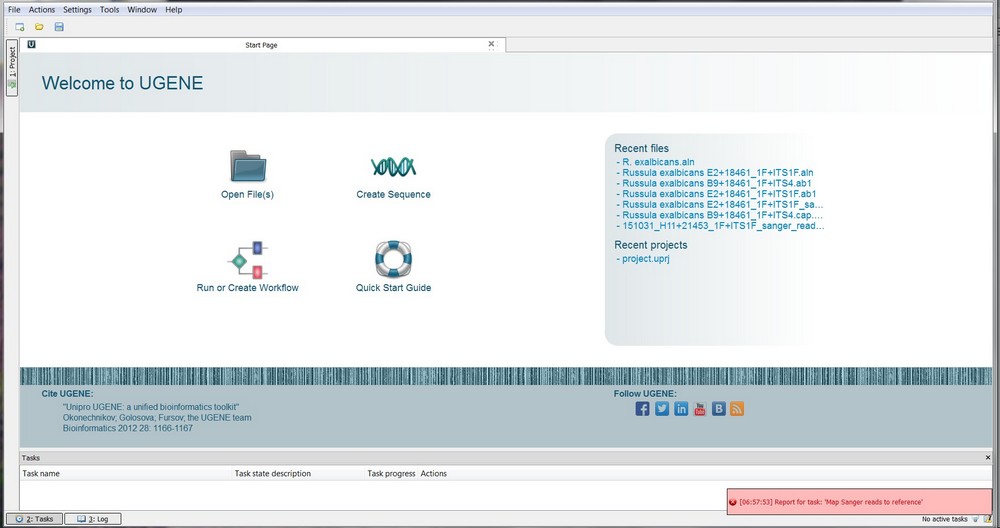Click the Quick Start Guide label
Screen dimensions: 1000x528
pos(393,288)
